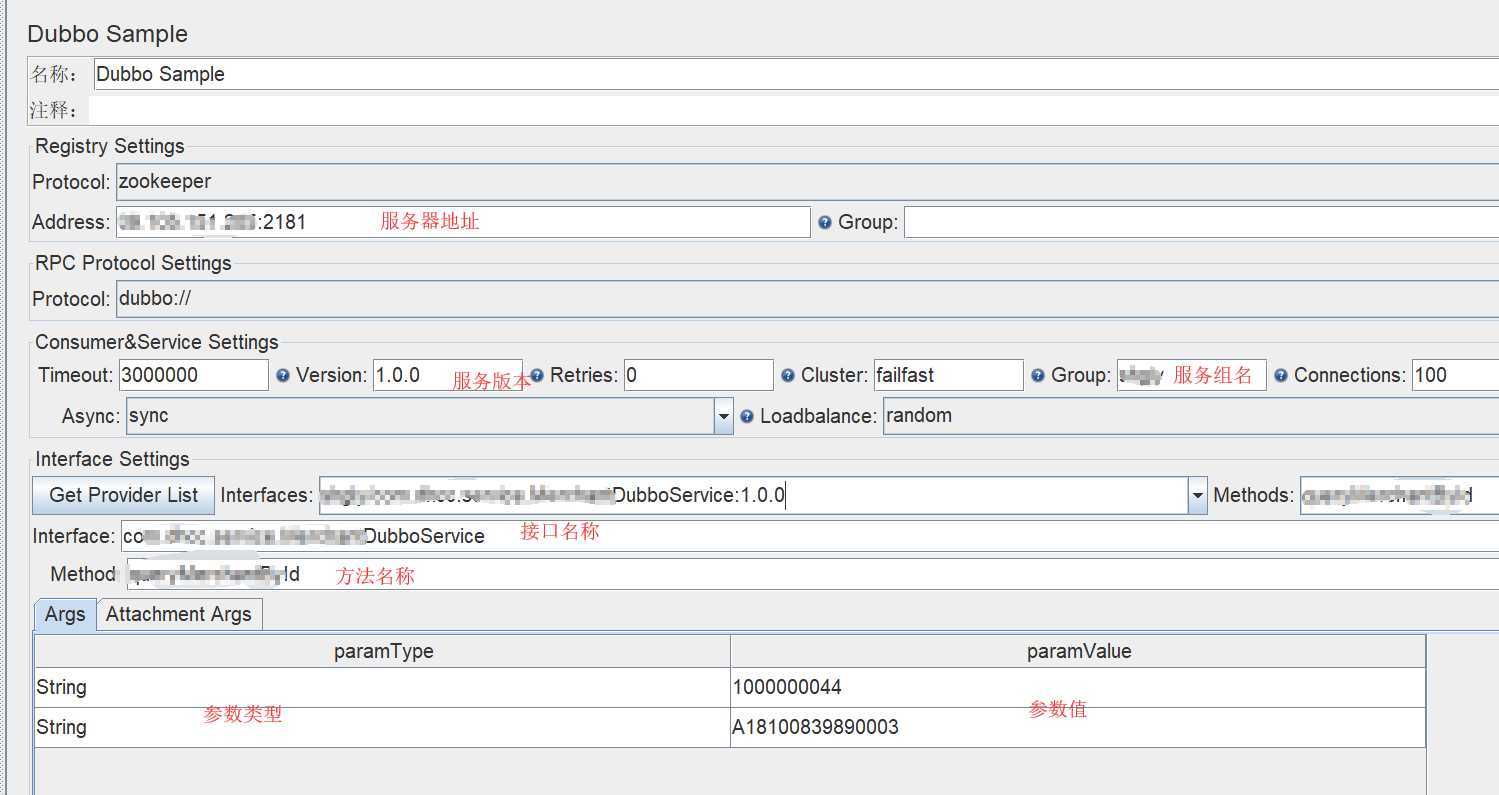Click the help icon before Version
This screenshot has width=1499, height=795.
(283, 376)
